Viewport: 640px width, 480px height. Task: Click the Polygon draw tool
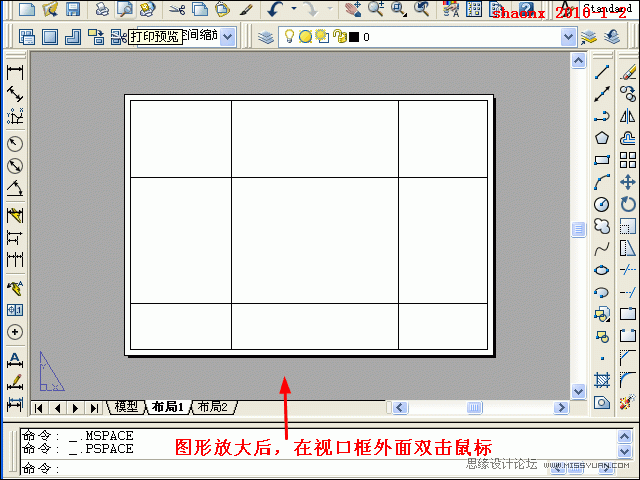pos(602,138)
